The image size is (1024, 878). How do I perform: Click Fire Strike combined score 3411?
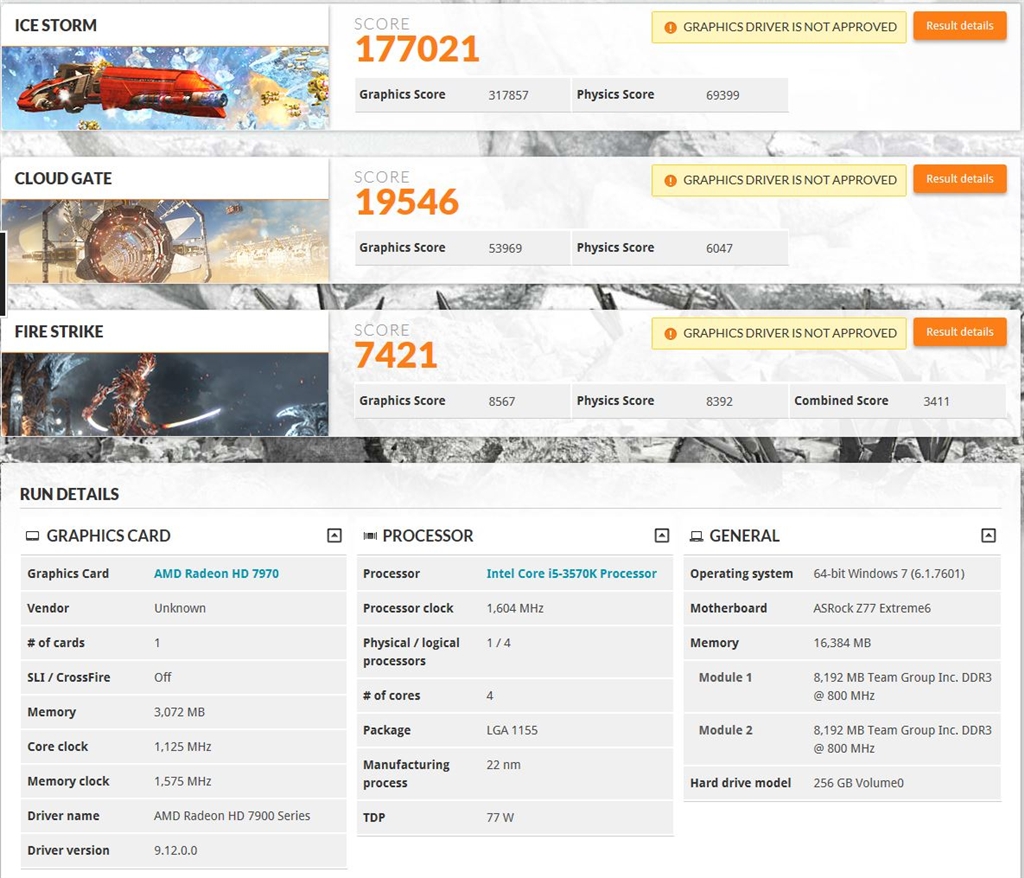pos(936,401)
